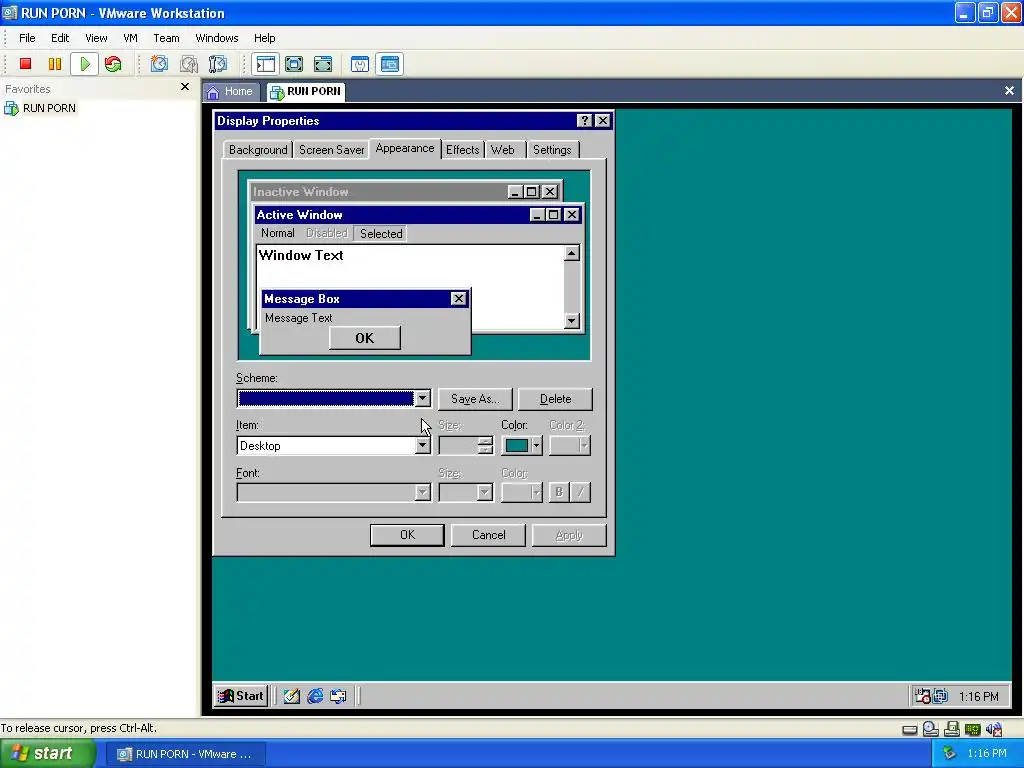Screen dimensions: 1024x768
Task: Click the guest Outlook Express quick launch icon
Action: (338, 696)
